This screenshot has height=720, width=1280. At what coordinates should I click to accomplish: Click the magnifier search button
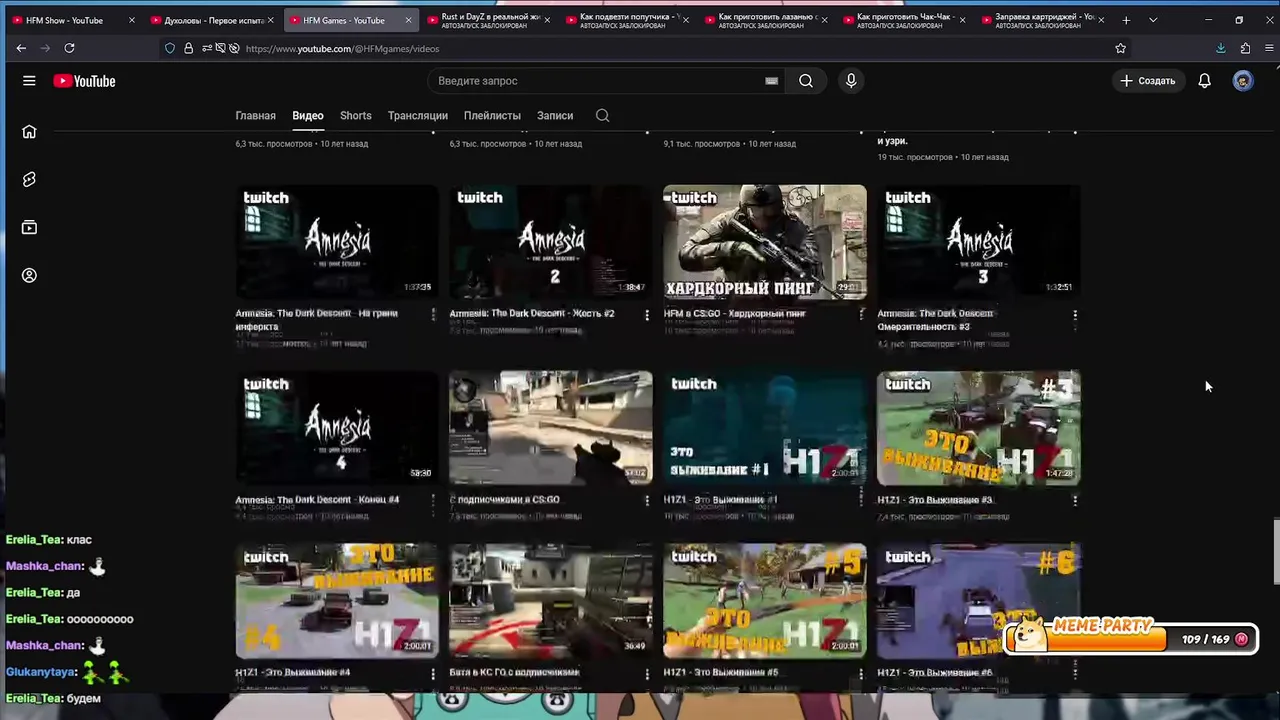pos(806,81)
